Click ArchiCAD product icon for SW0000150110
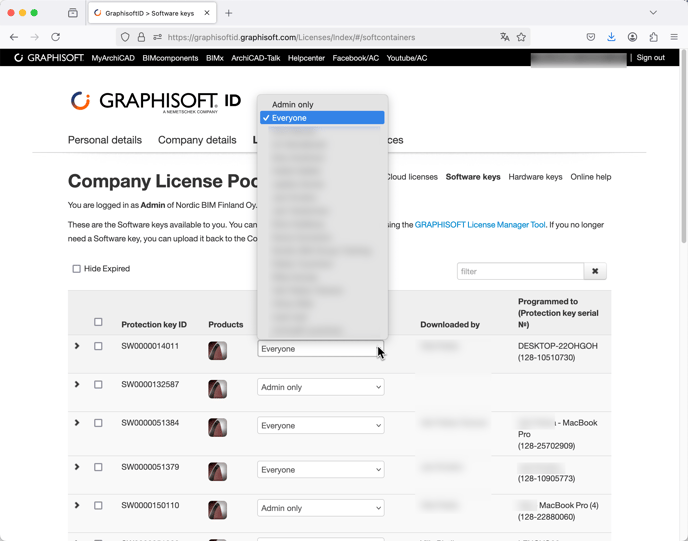 [218, 510]
